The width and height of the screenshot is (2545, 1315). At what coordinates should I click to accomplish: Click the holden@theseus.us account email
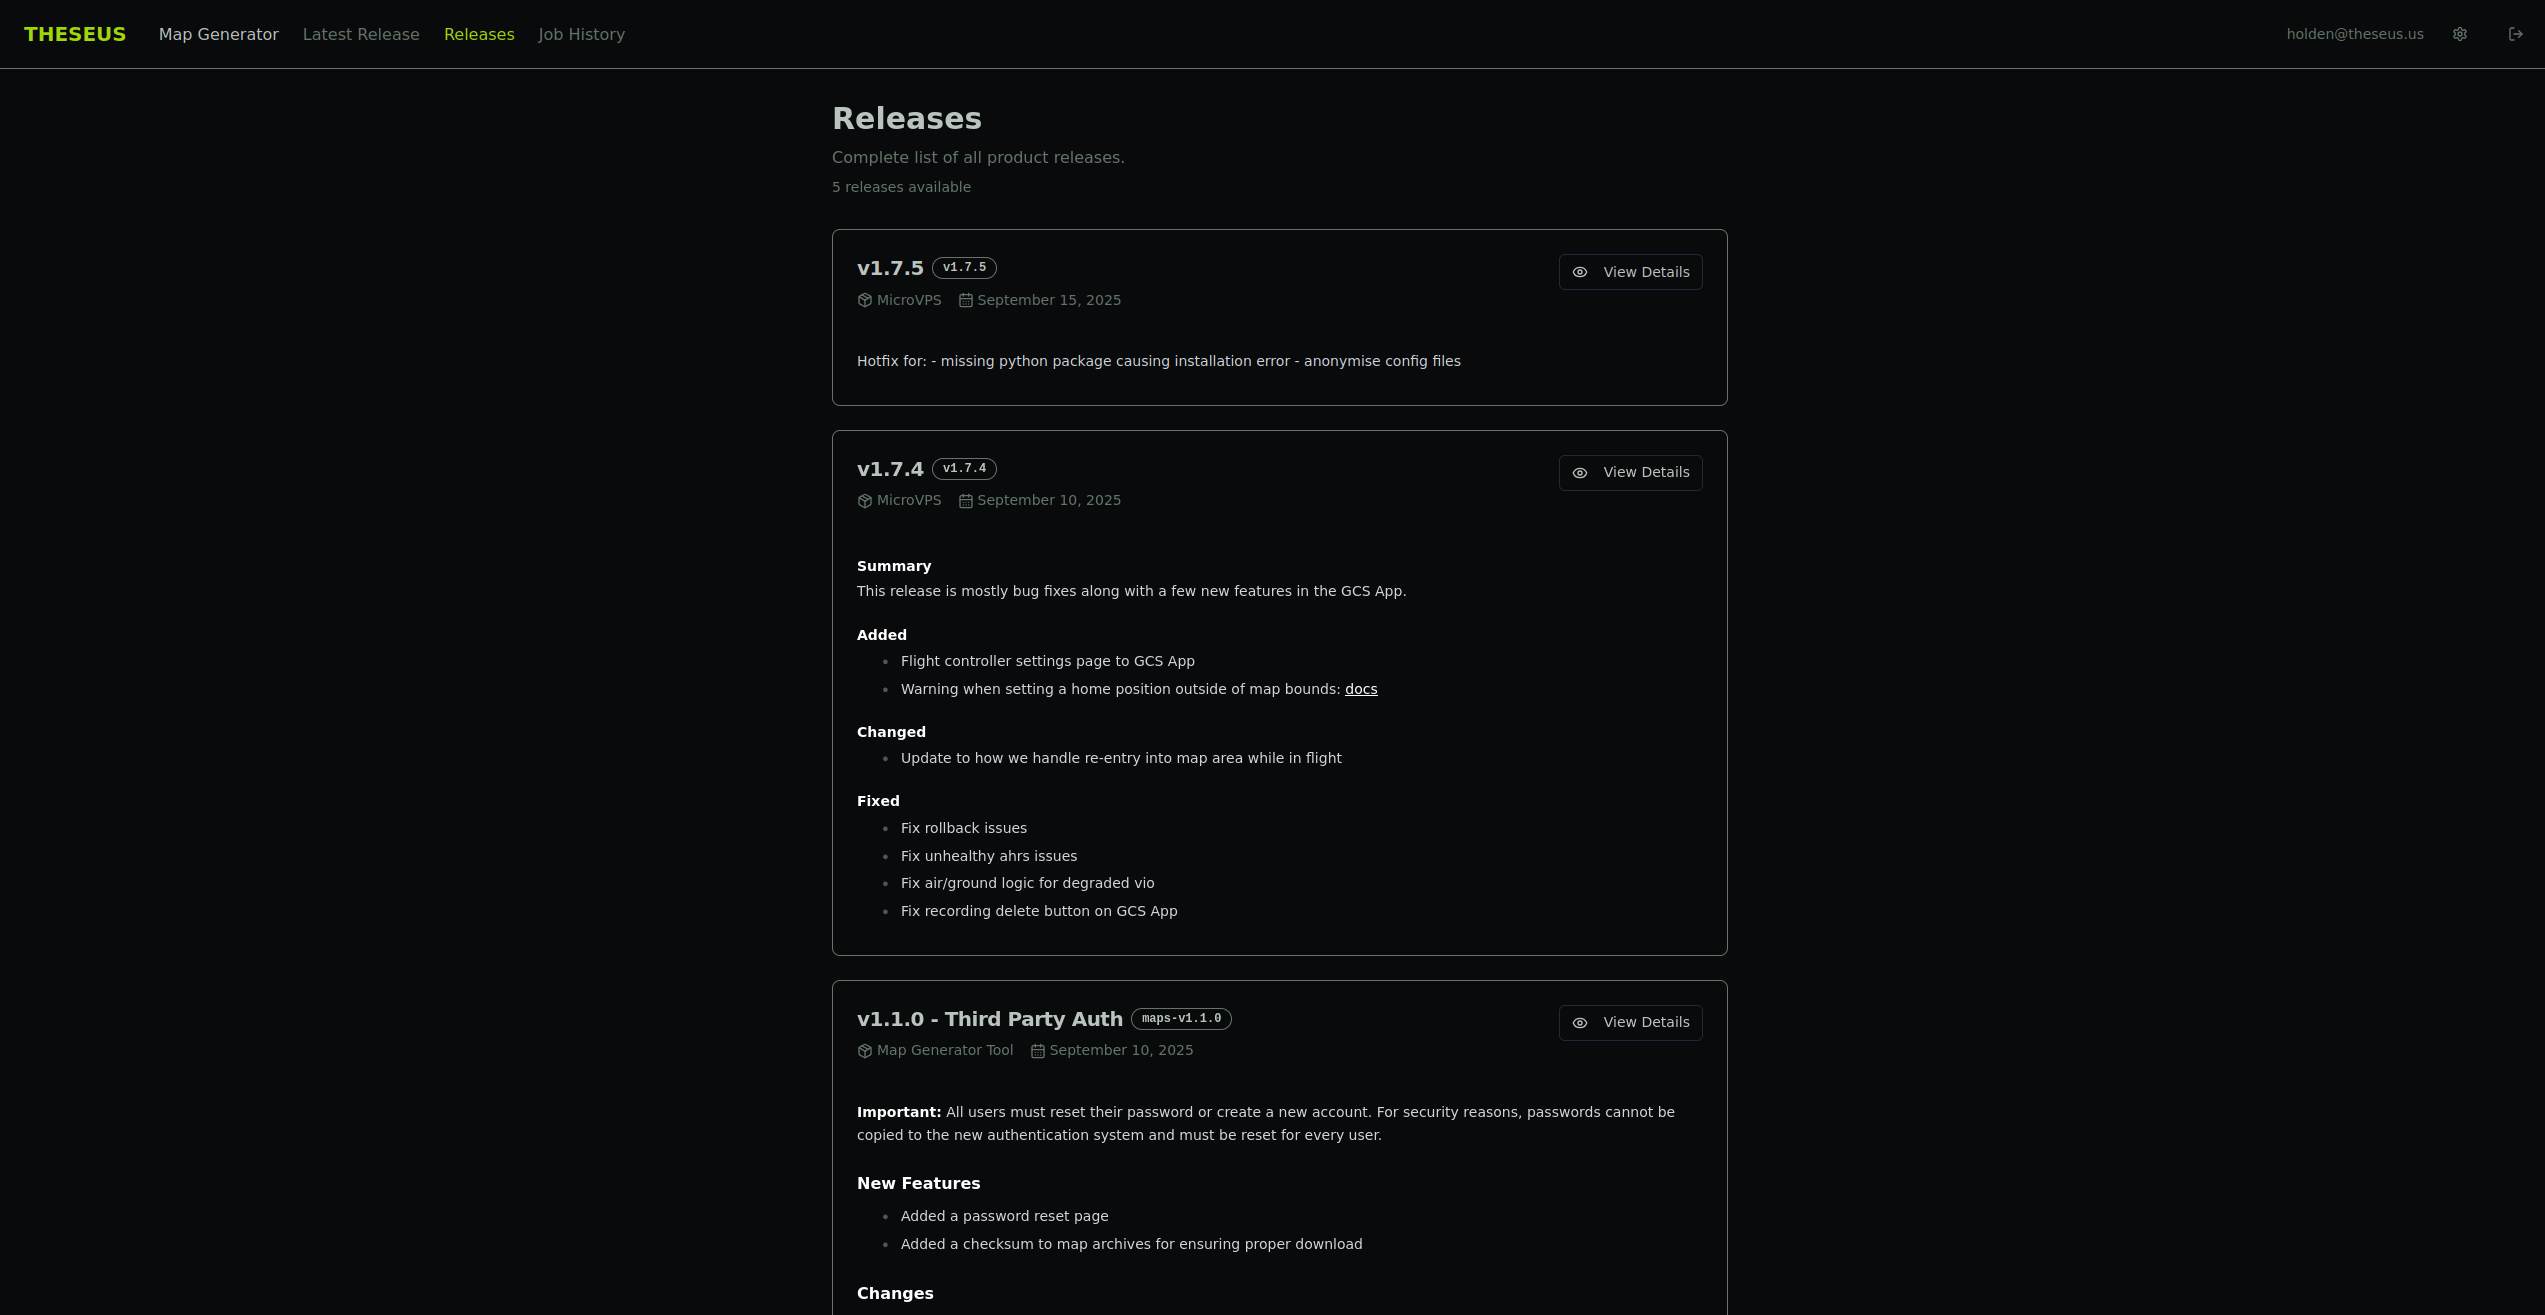[x=2354, y=34]
